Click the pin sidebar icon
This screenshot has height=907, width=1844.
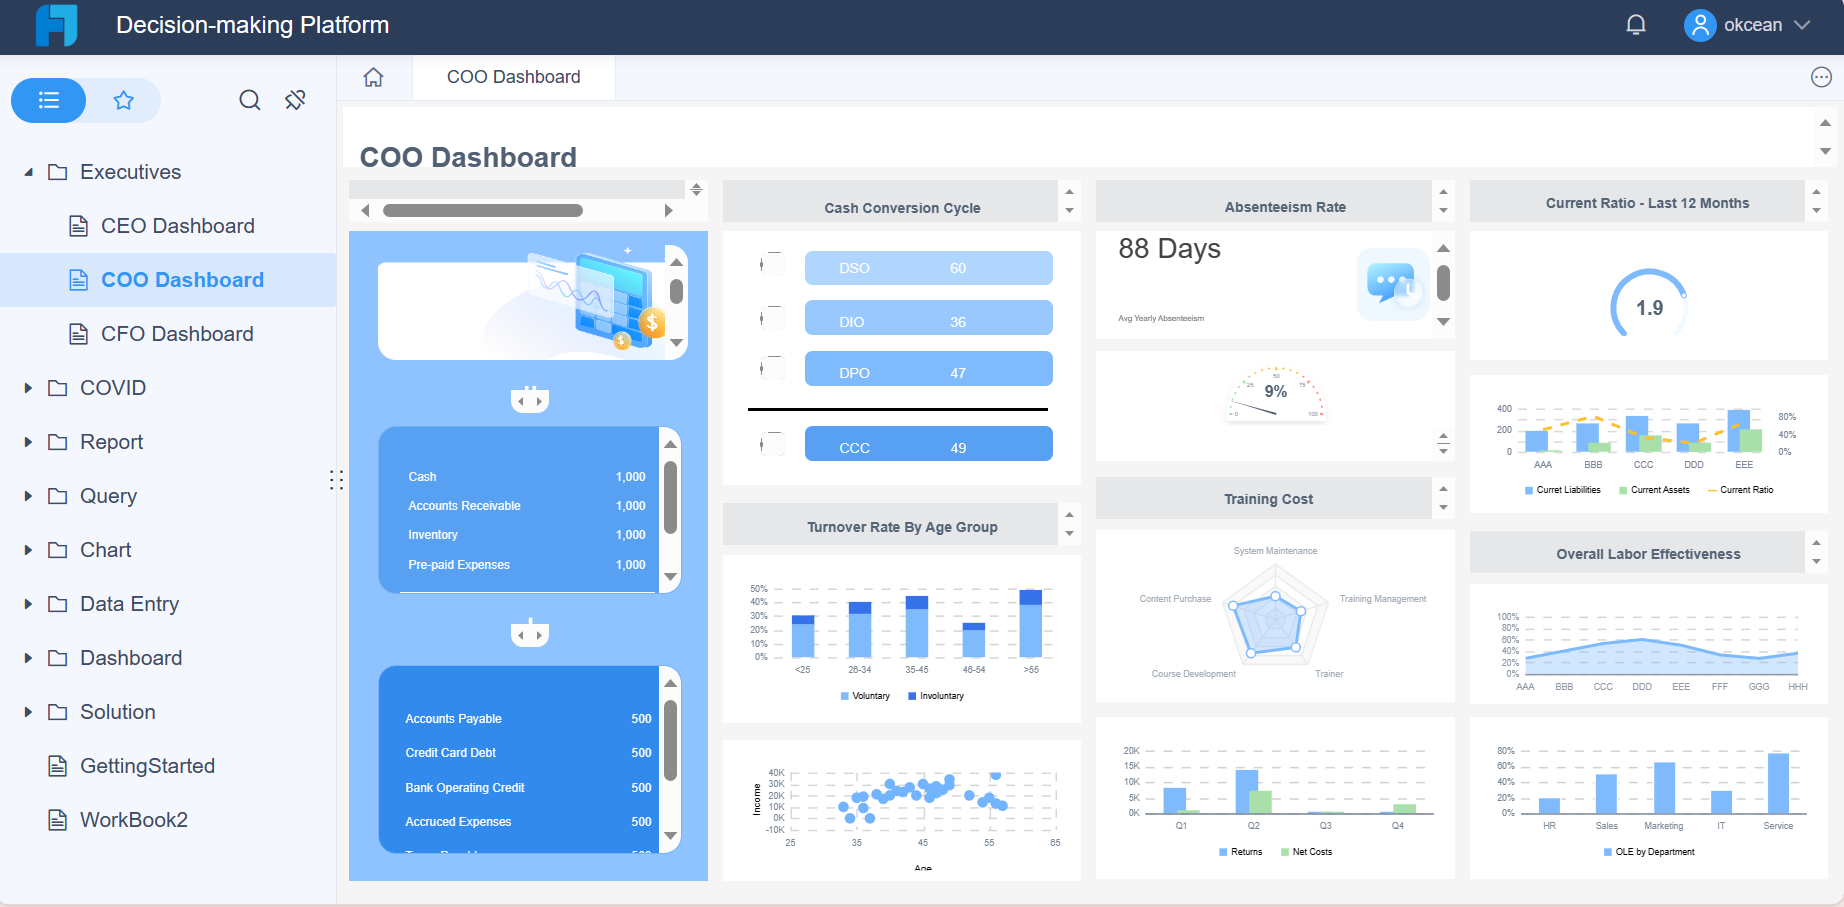pos(295,100)
